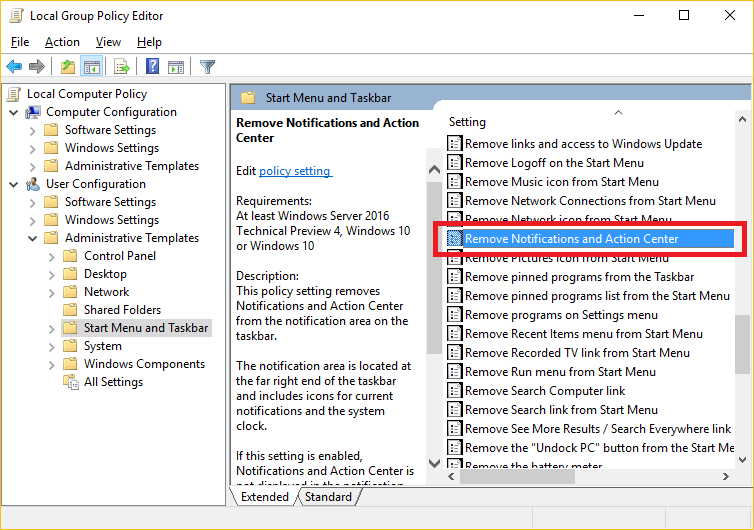Viewport: 754px width, 530px height.
Task: Select Remove links and access to Windows Update
Action: 583,143
